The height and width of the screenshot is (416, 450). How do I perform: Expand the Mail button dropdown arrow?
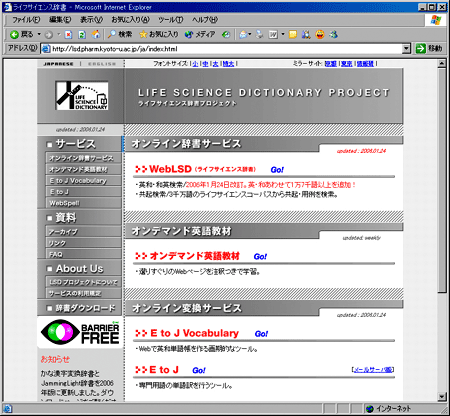(250, 34)
